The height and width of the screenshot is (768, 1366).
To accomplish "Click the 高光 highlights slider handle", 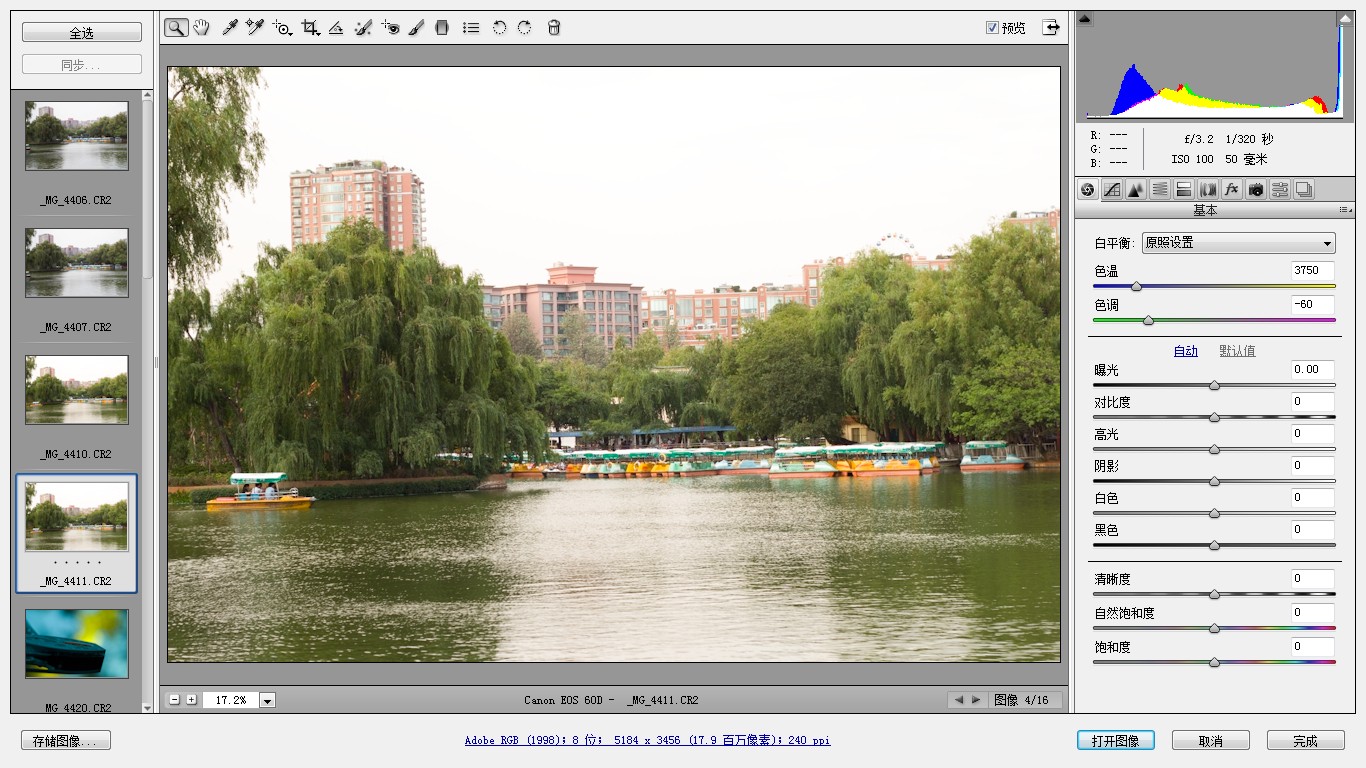I will coord(1214,449).
